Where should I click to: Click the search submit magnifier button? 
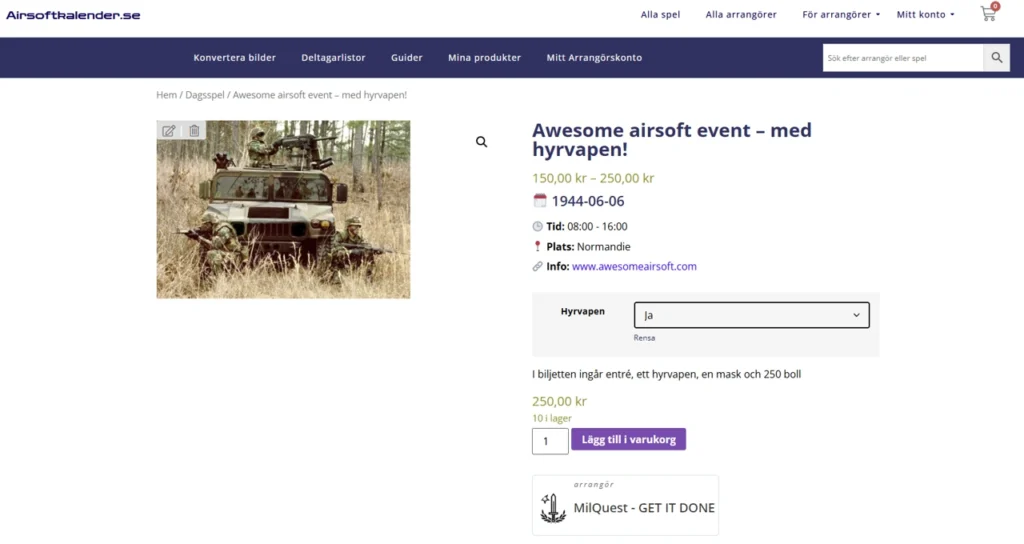[997, 58]
